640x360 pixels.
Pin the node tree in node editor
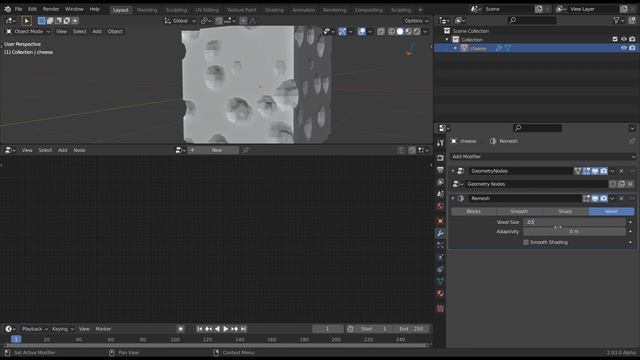[x=246, y=150]
